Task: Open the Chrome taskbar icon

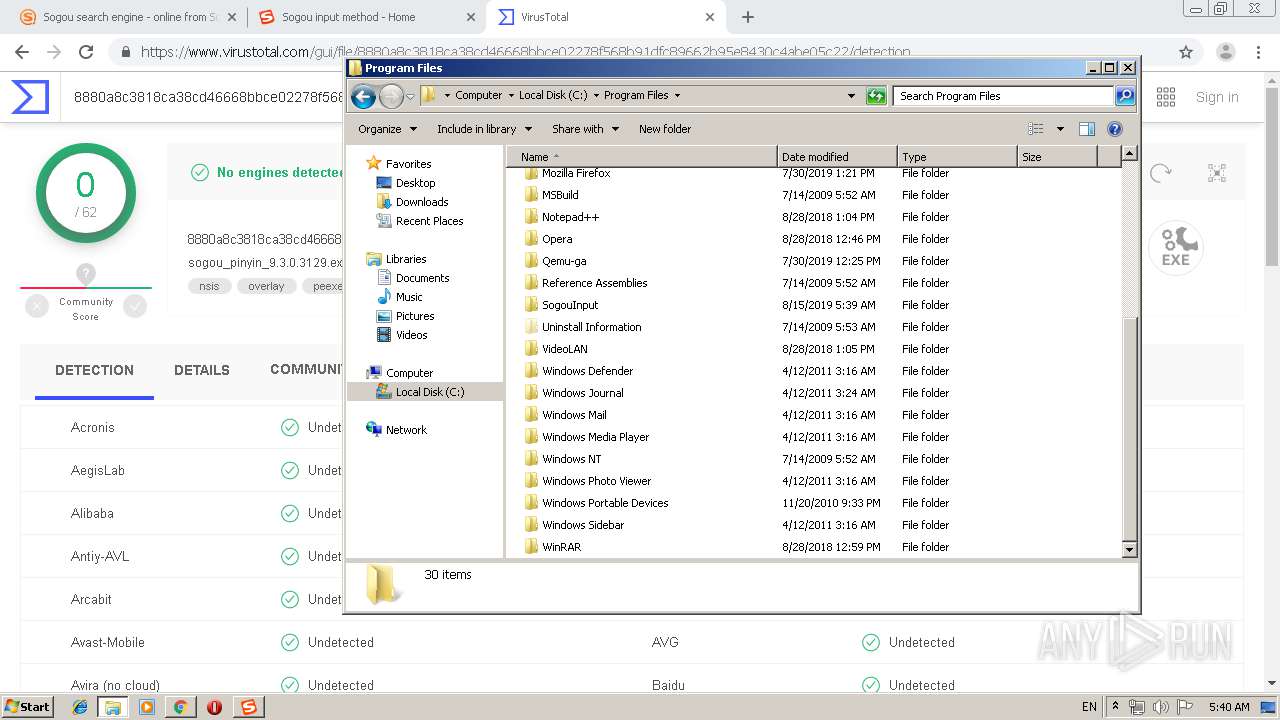Action: coord(180,707)
